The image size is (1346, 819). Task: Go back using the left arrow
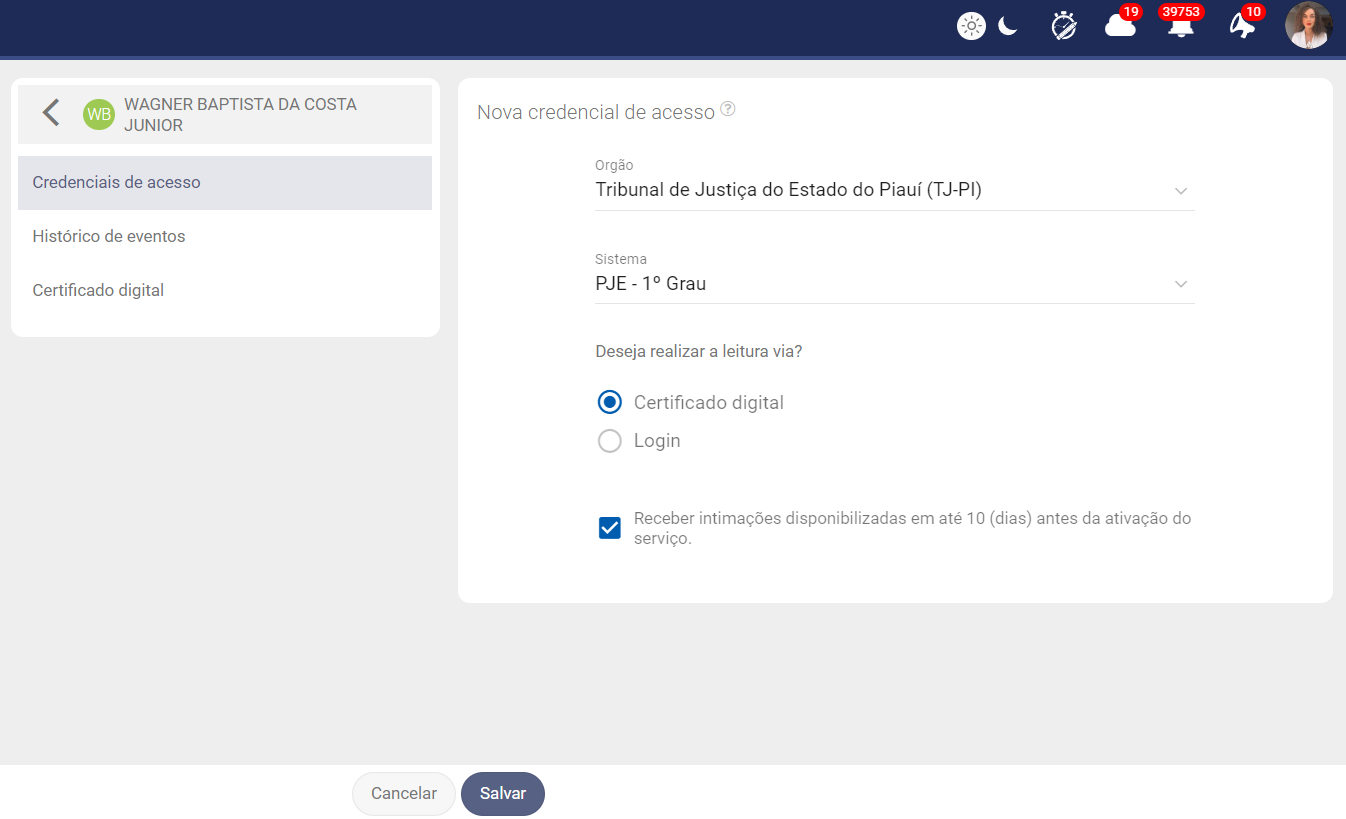coord(51,113)
